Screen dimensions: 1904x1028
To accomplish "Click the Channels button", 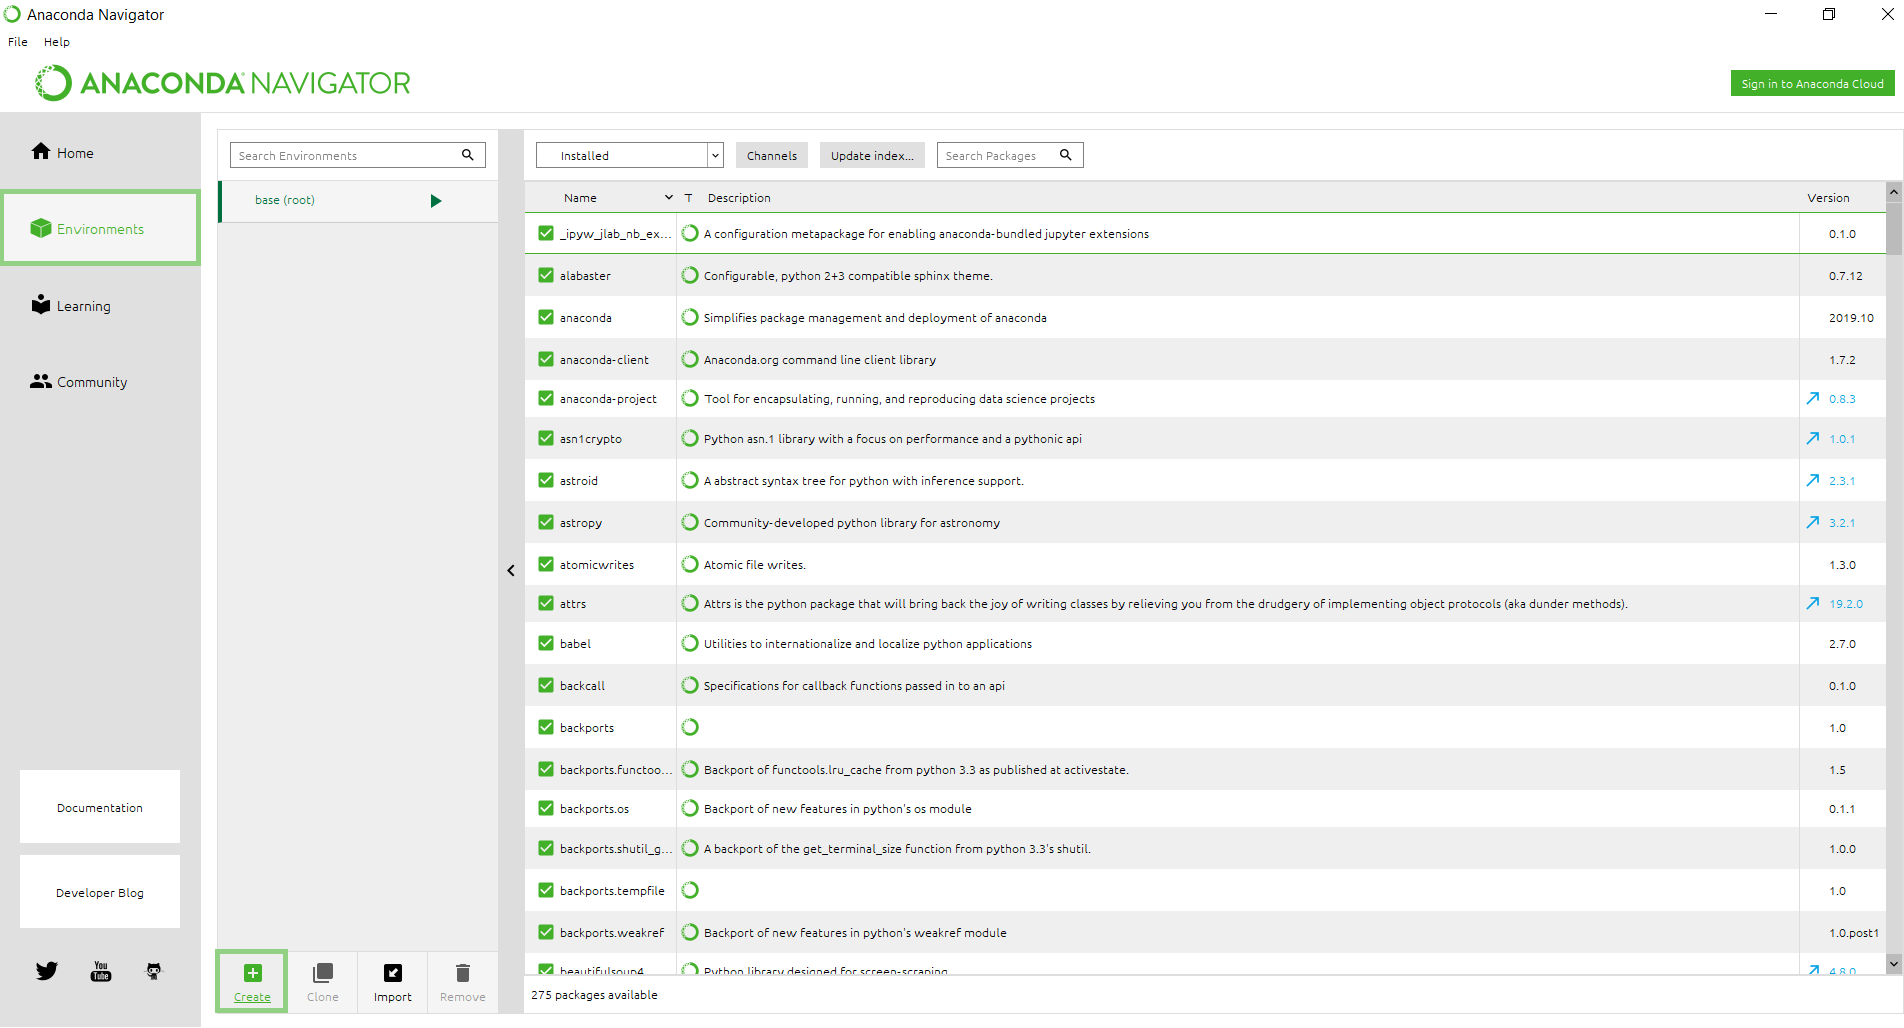I will pos(772,155).
